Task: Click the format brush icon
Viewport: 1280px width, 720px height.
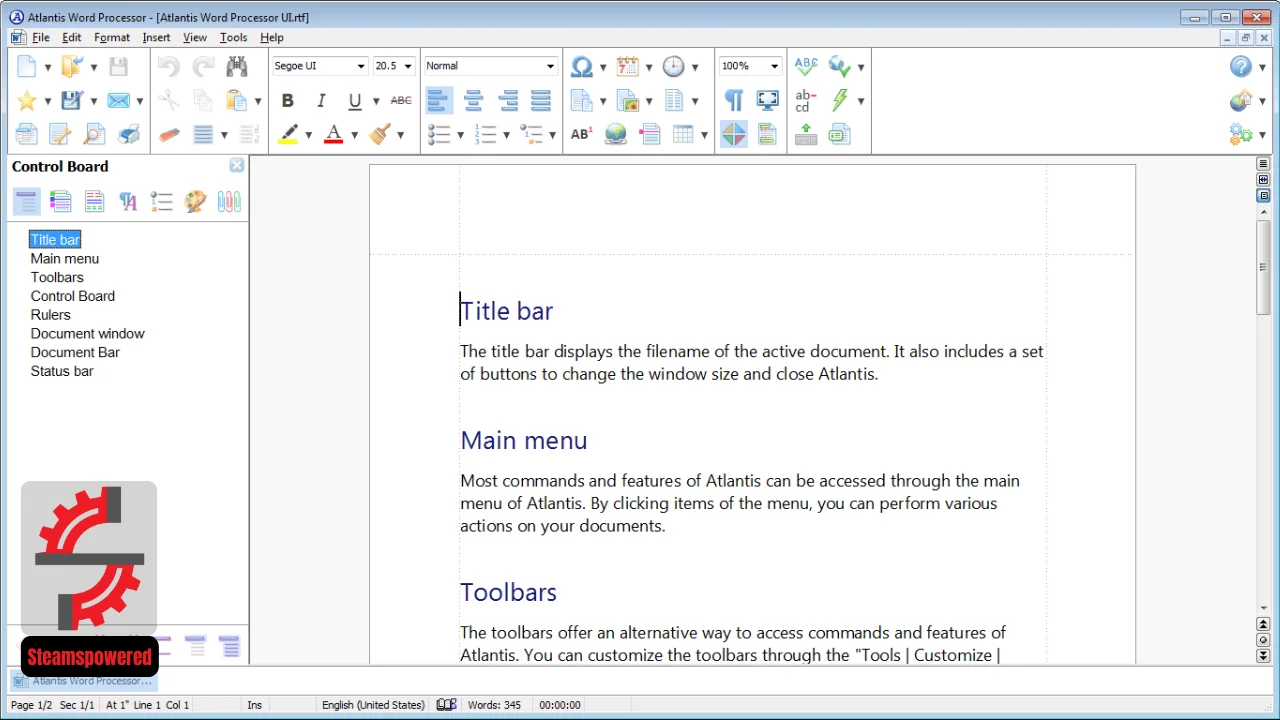Action: pos(380,134)
